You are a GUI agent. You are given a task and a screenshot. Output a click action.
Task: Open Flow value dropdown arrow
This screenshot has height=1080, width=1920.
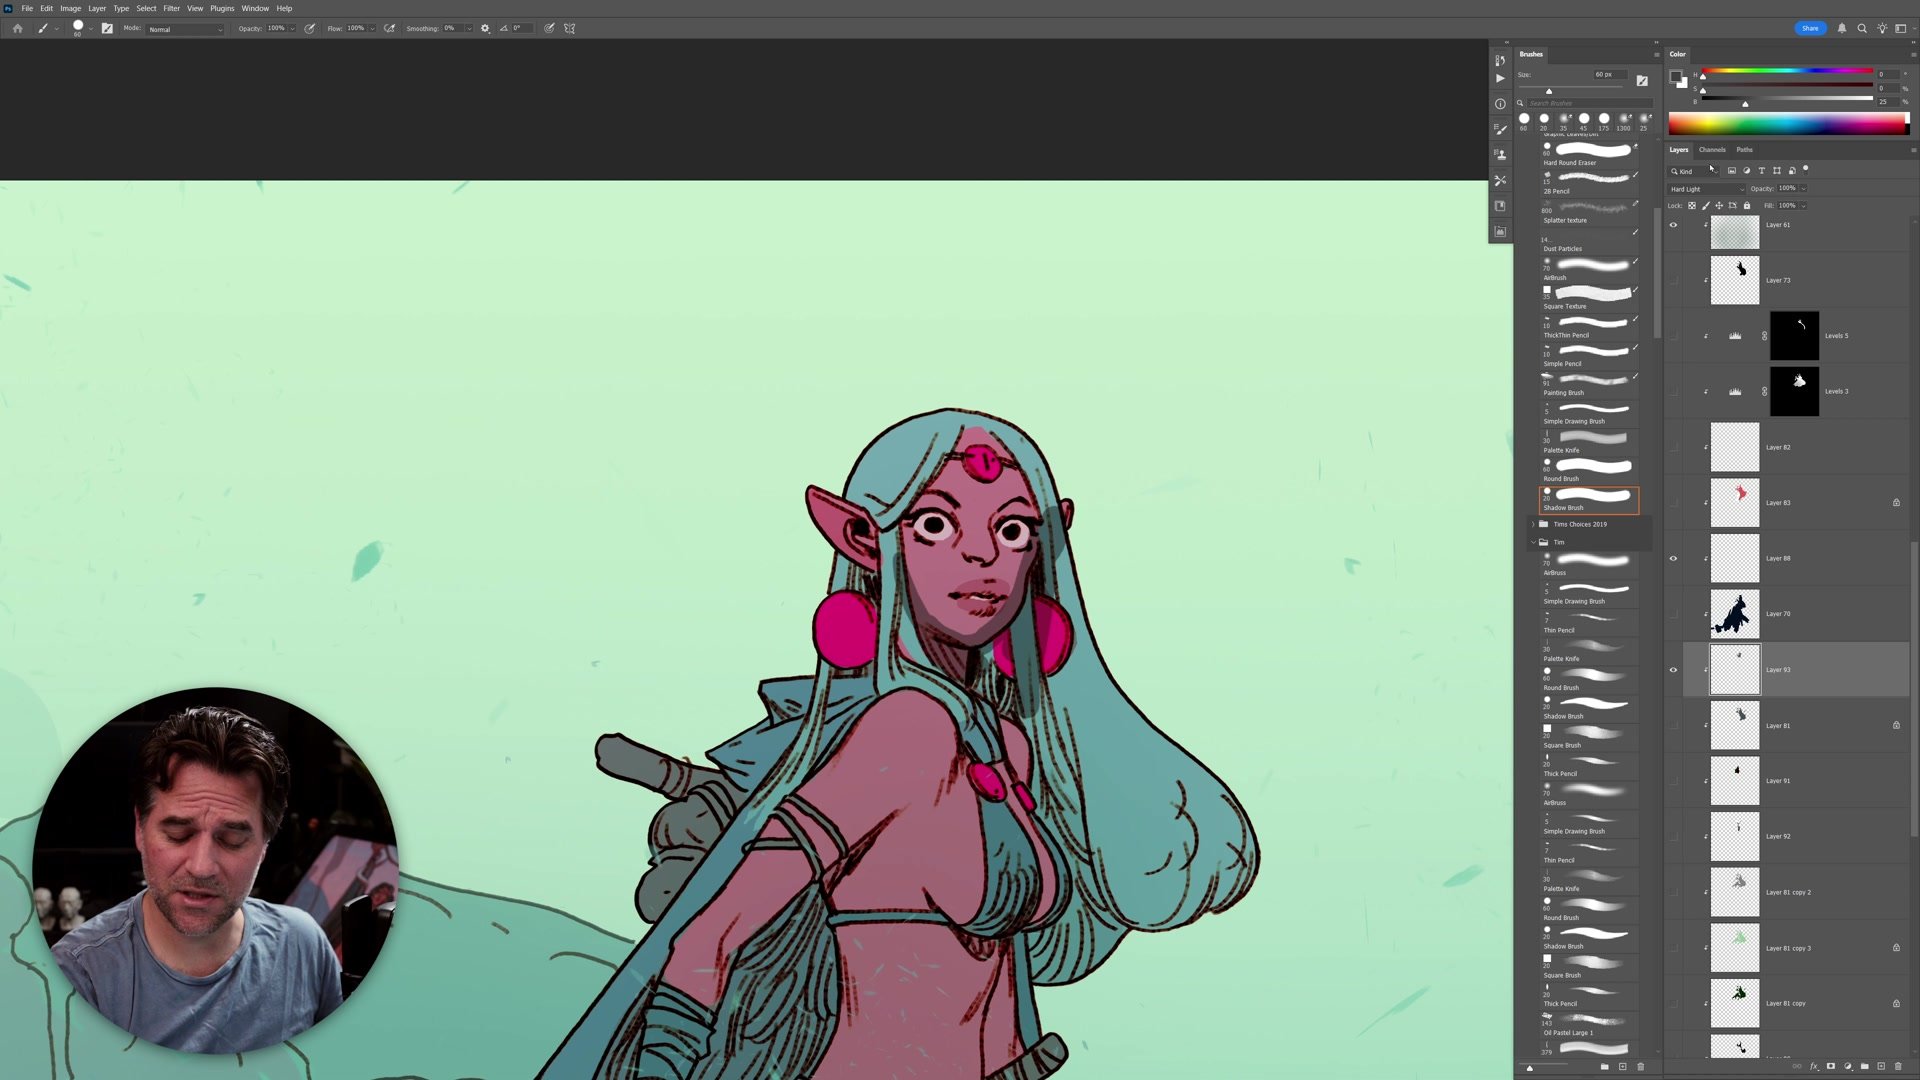372,29
